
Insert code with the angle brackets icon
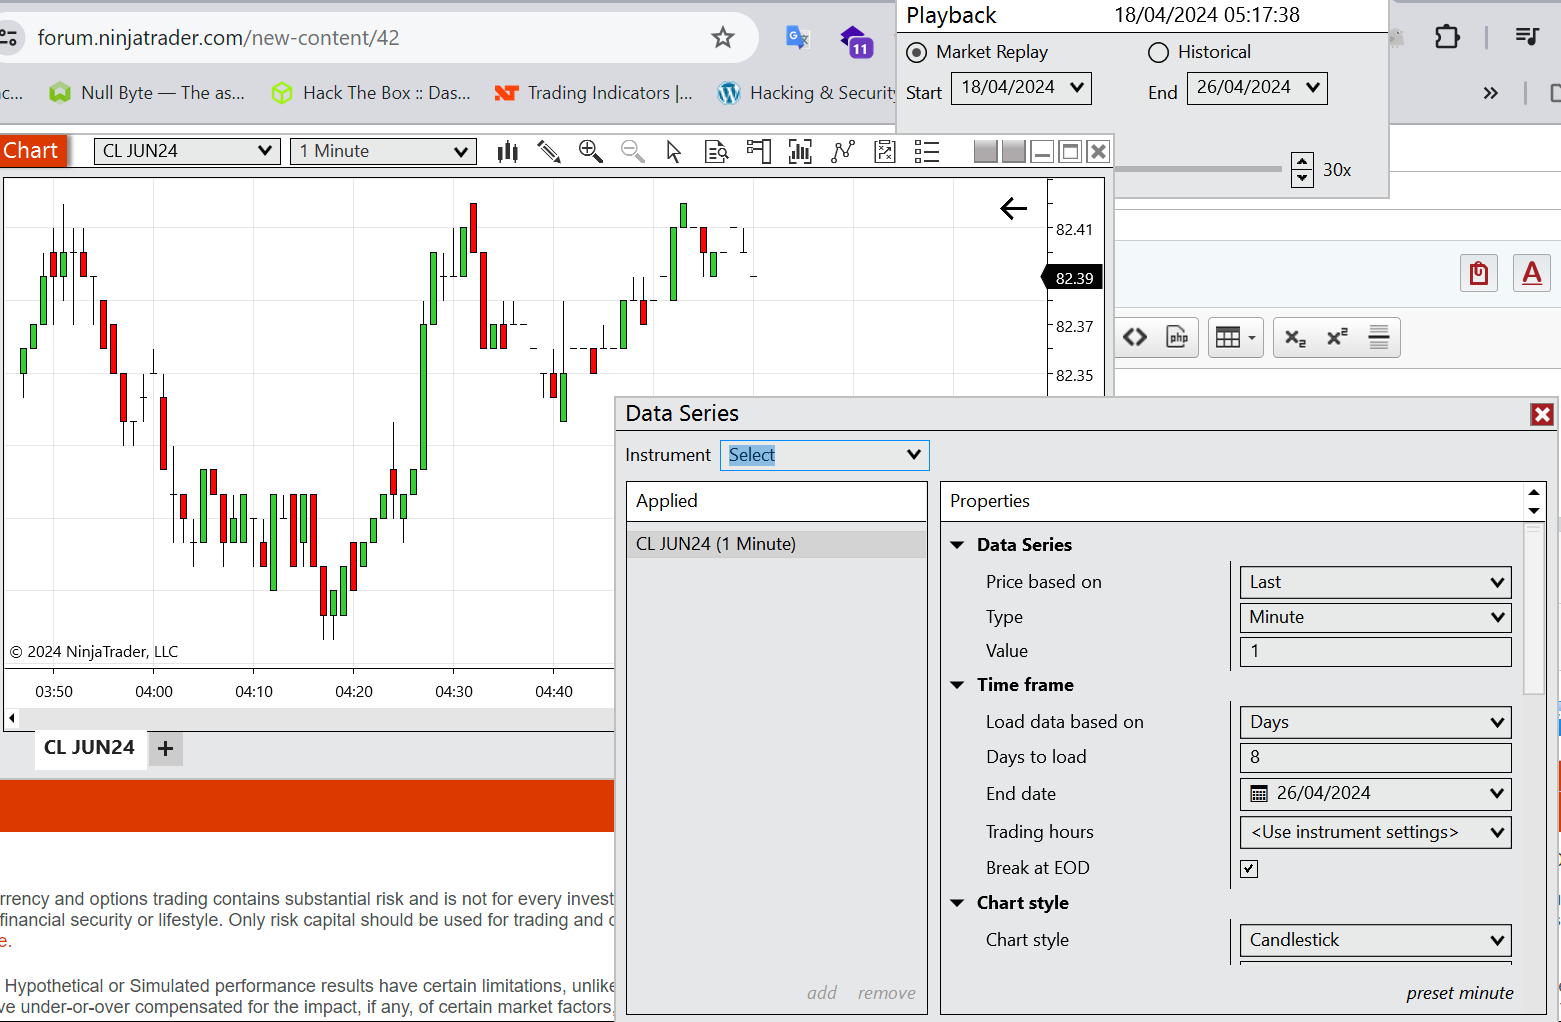1135,338
